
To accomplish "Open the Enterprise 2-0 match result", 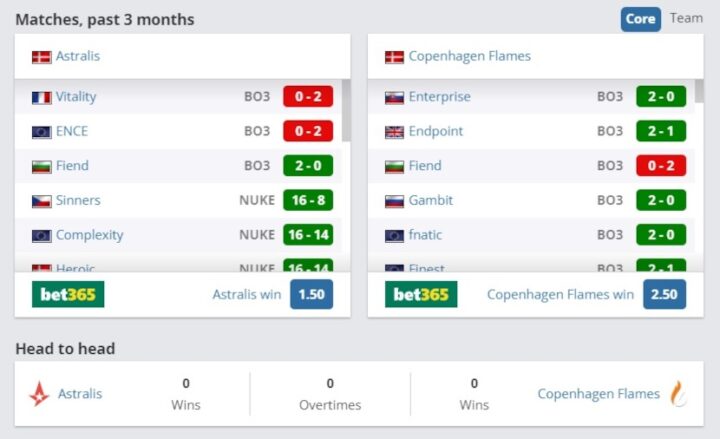I will click(x=661, y=96).
